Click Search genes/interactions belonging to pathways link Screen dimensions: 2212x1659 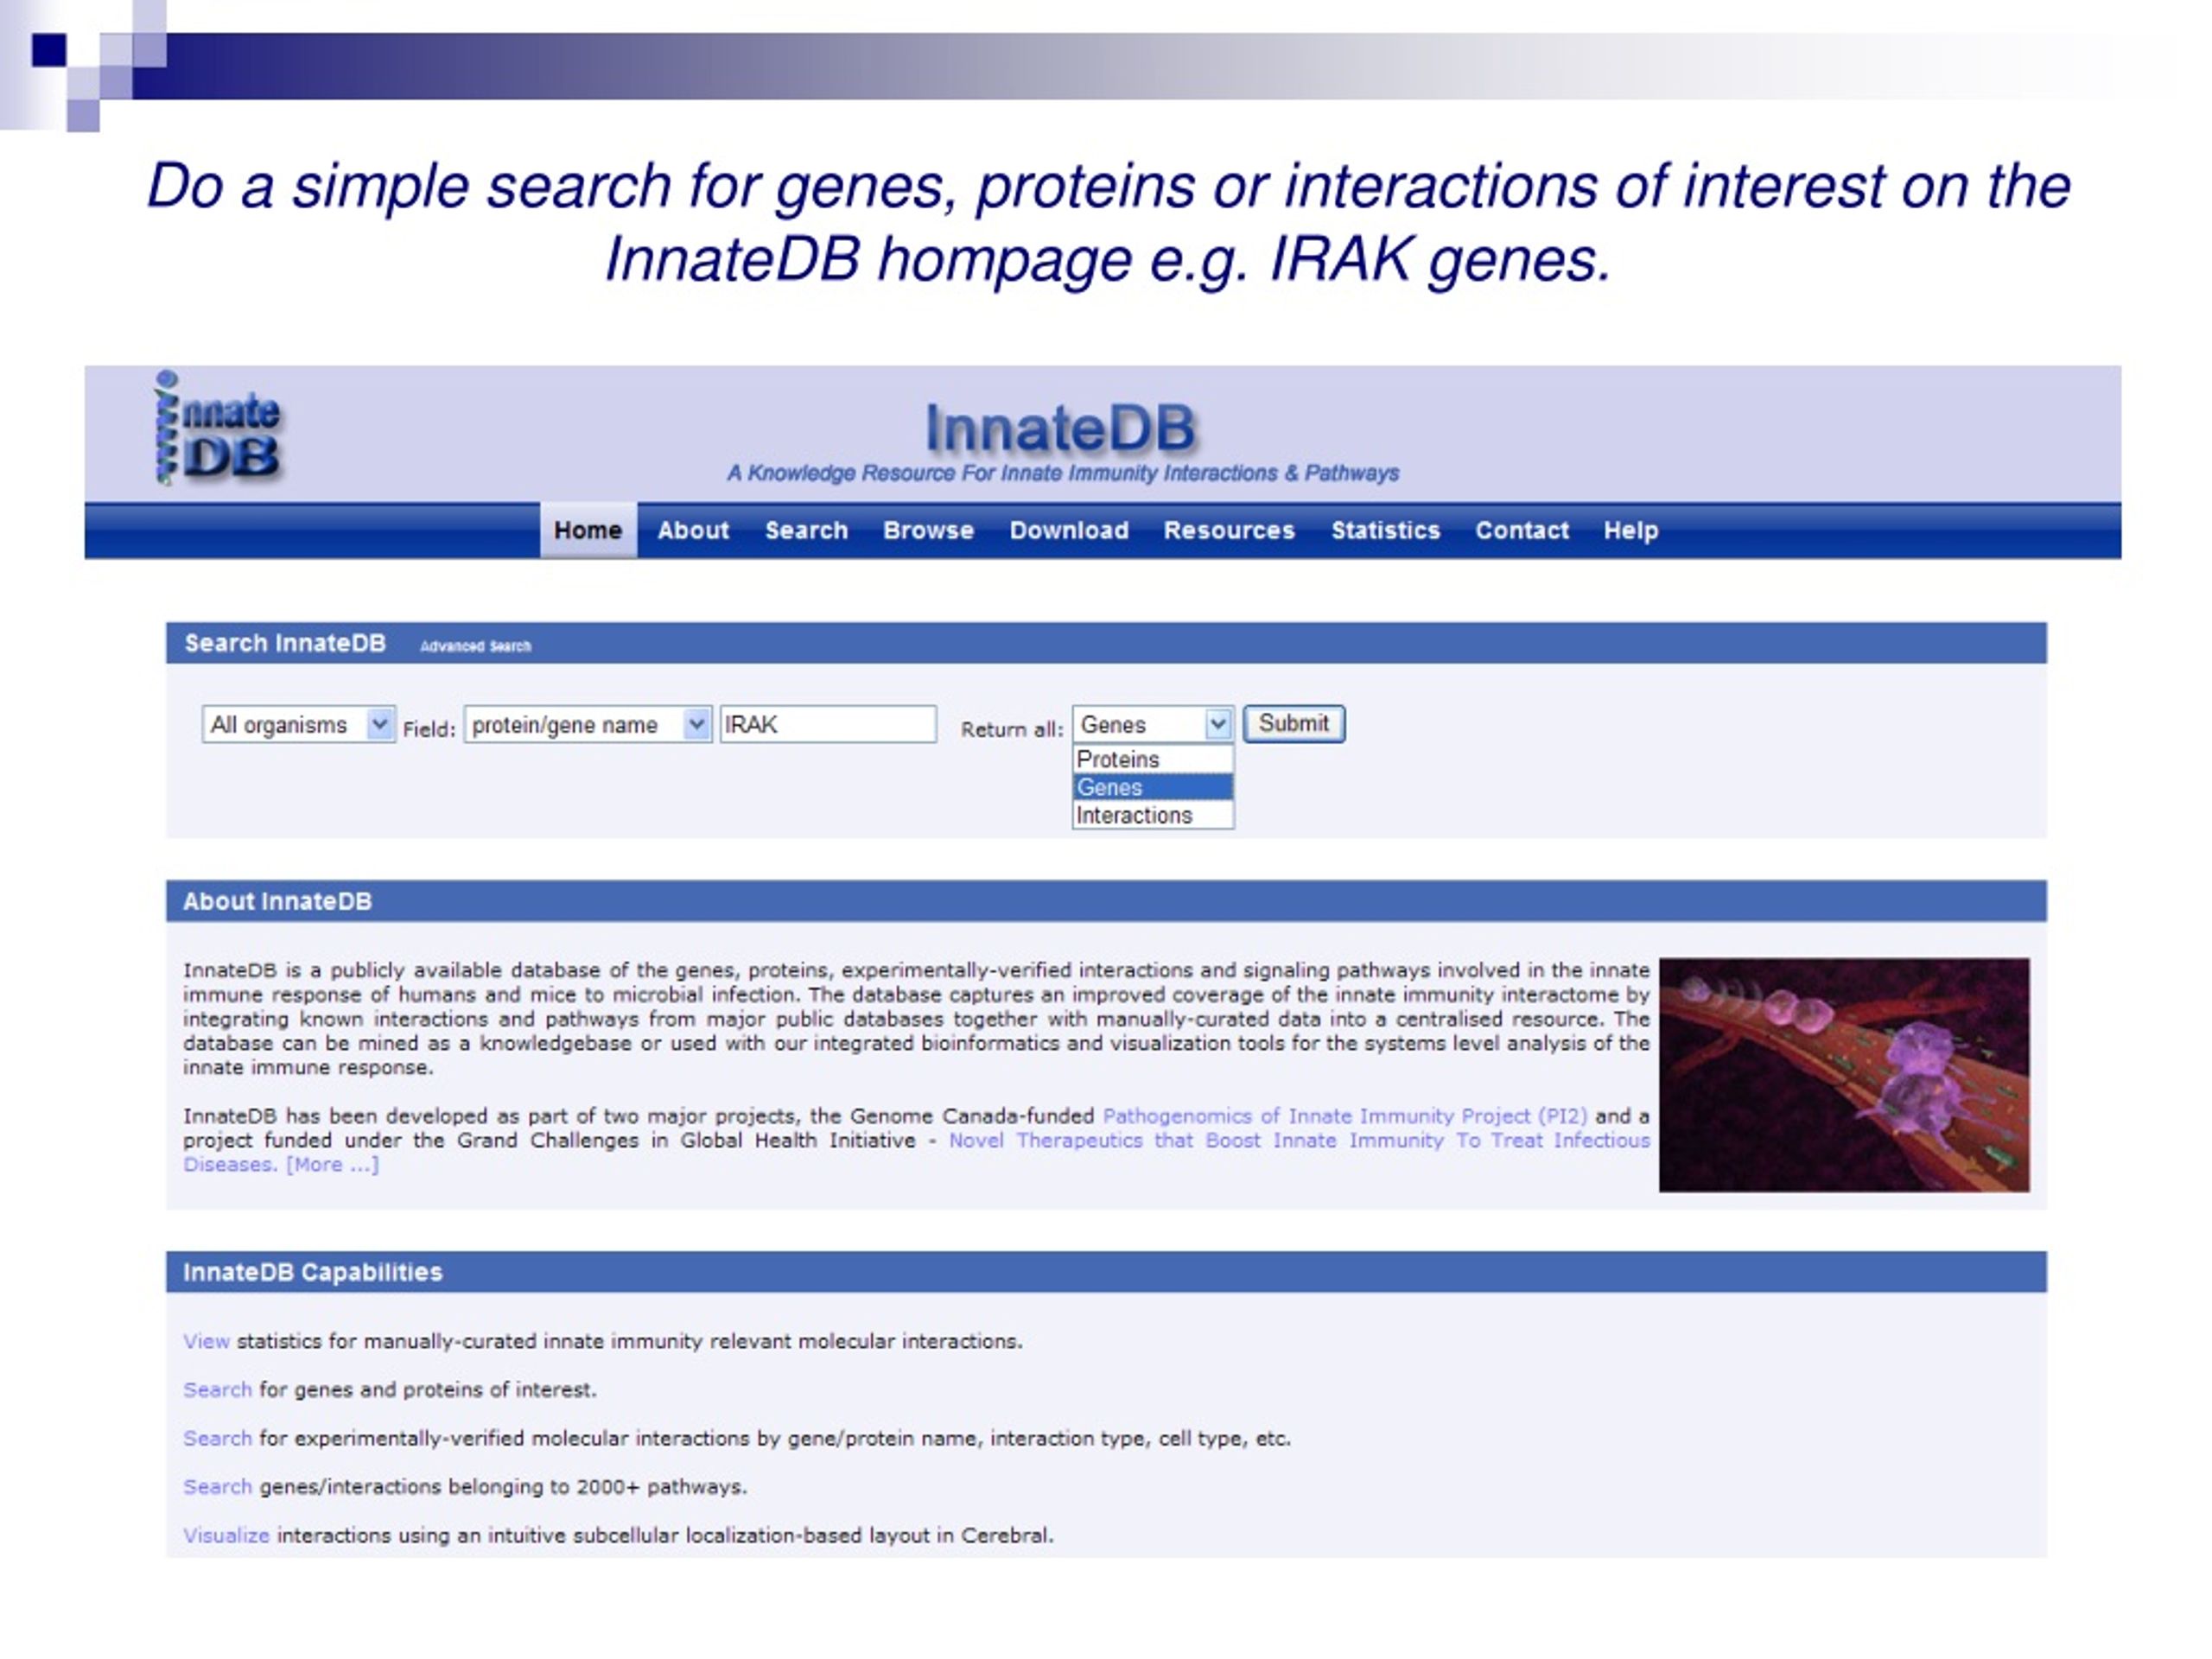(x=217, y=1486)
